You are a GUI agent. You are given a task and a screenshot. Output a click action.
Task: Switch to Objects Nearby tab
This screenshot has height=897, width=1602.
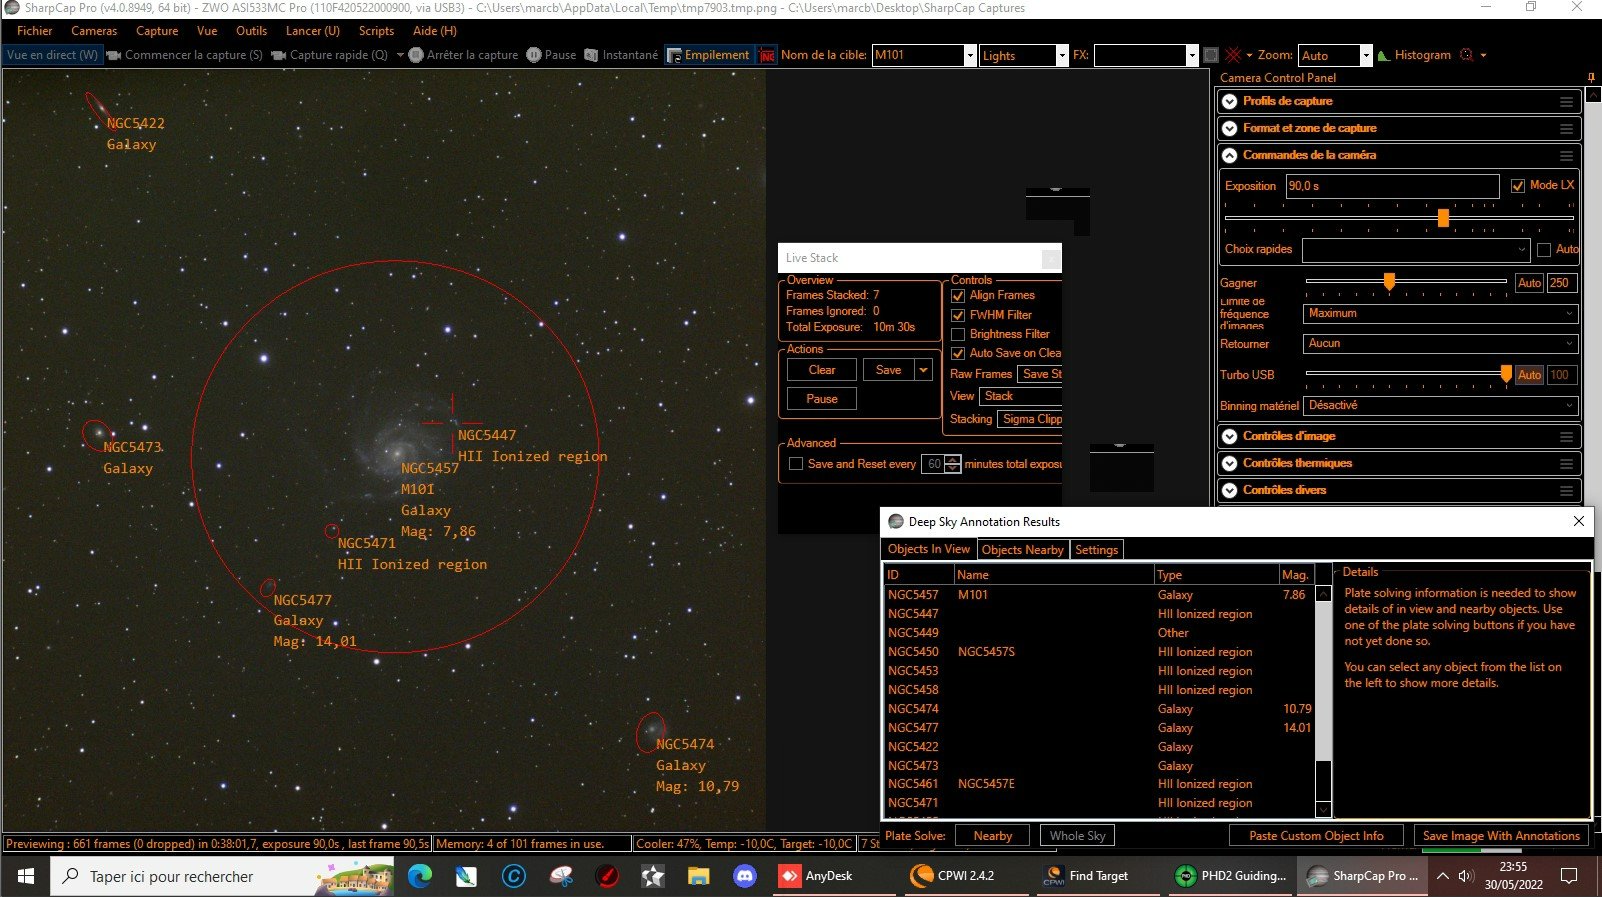tap(1022, 550)
